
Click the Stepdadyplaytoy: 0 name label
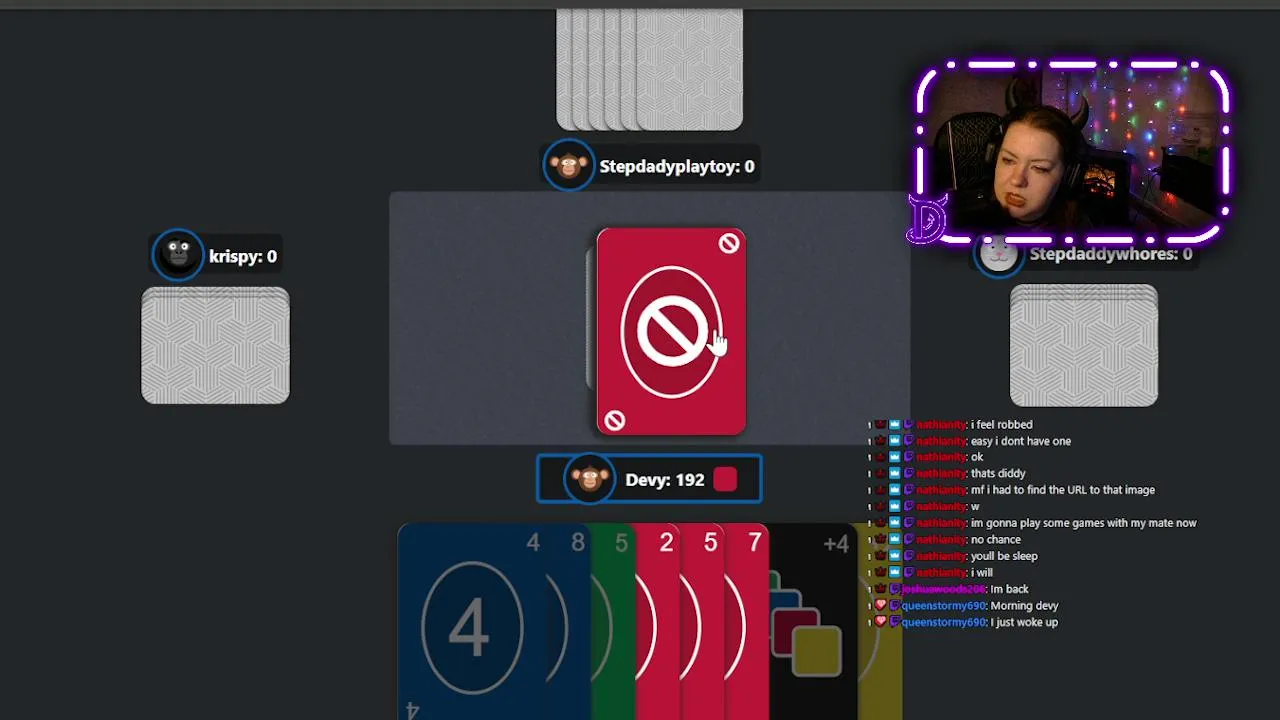click(677, 166)
